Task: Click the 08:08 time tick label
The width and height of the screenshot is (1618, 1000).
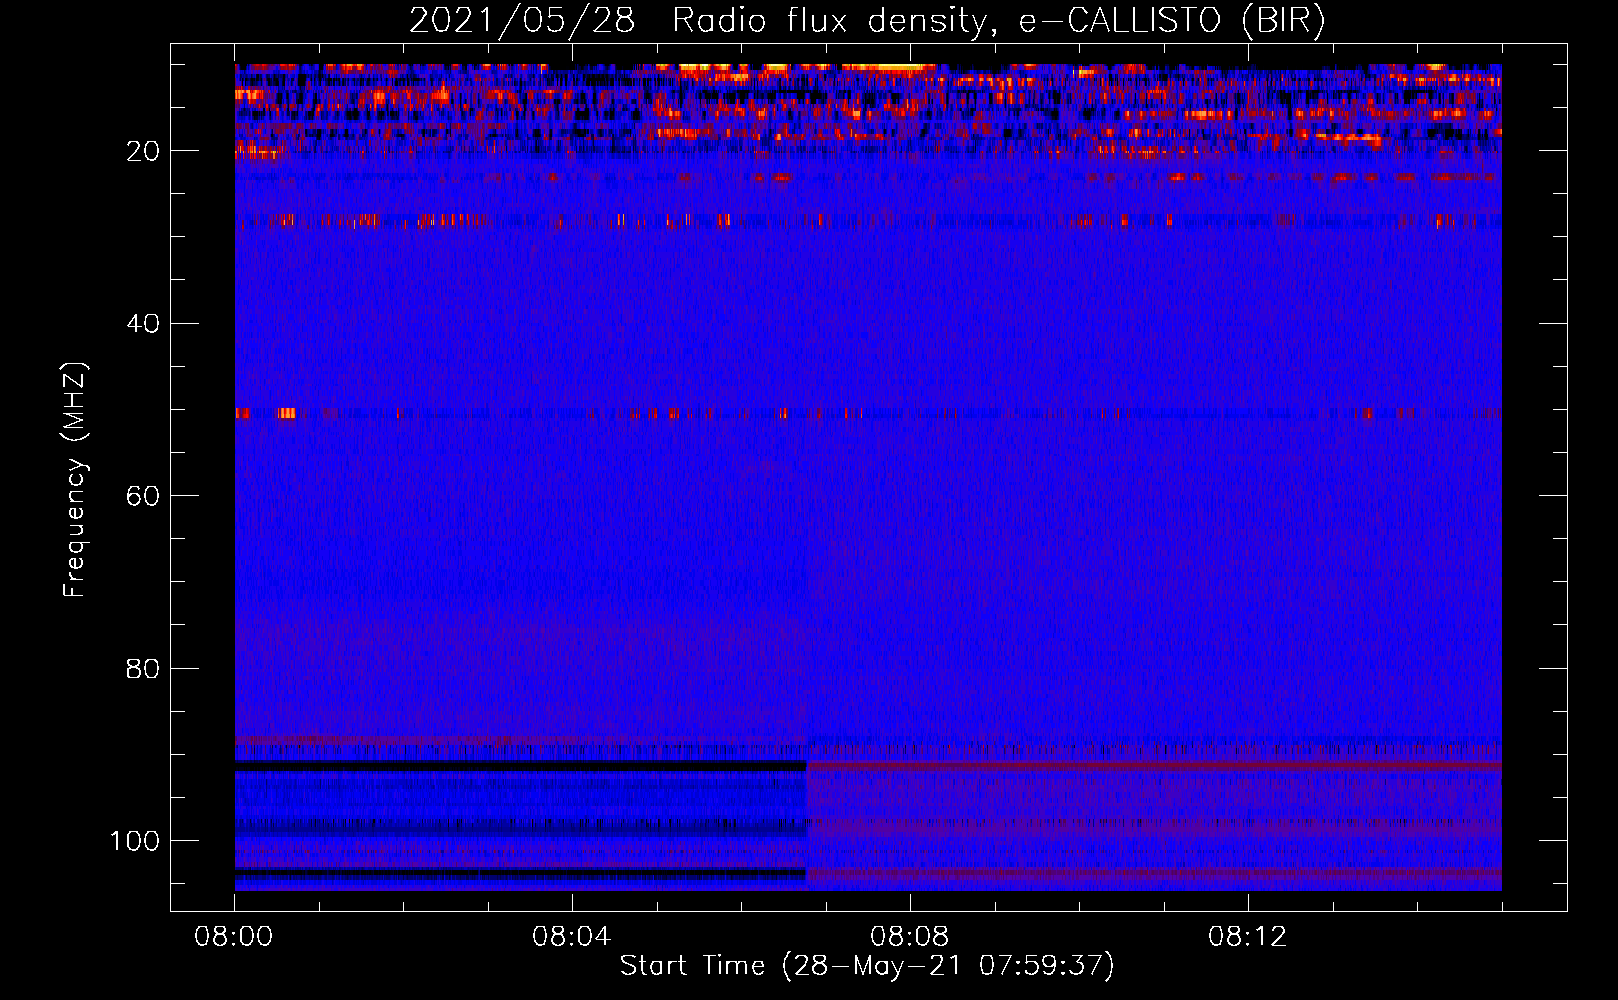Action: (x=910, y=937)
